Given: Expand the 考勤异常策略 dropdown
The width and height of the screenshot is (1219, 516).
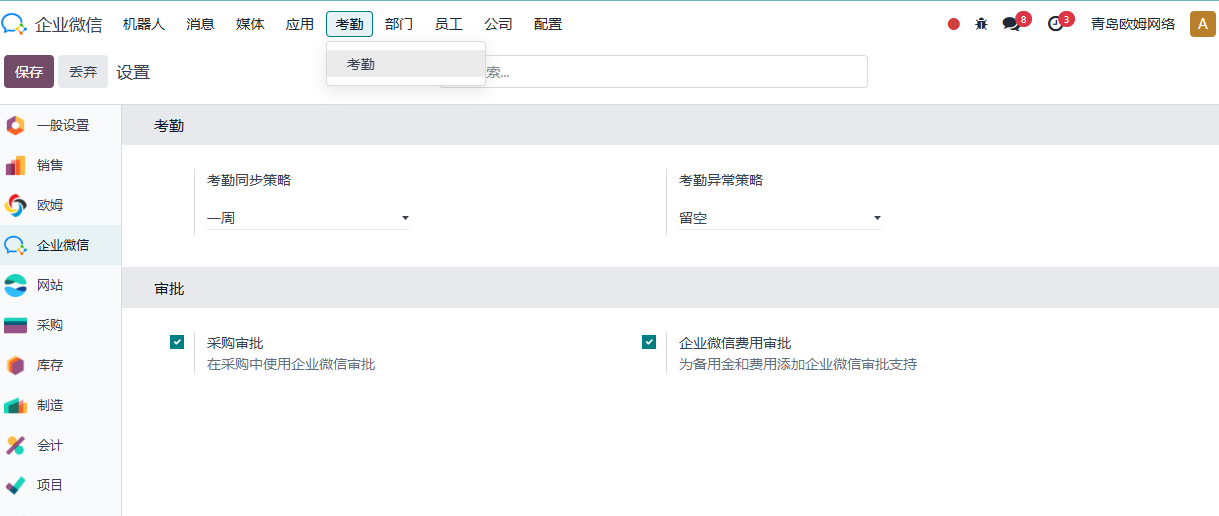Looking at the screenshot, I should [780, 217].
